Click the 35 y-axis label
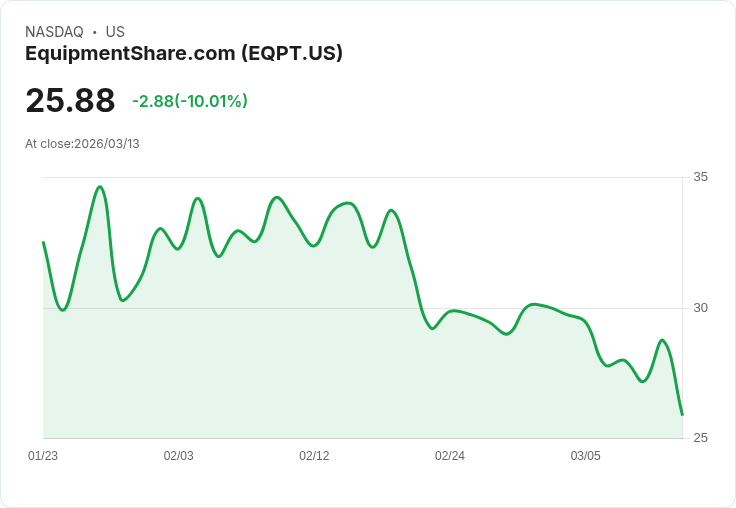736x508 pixels. tap(700, 177)
